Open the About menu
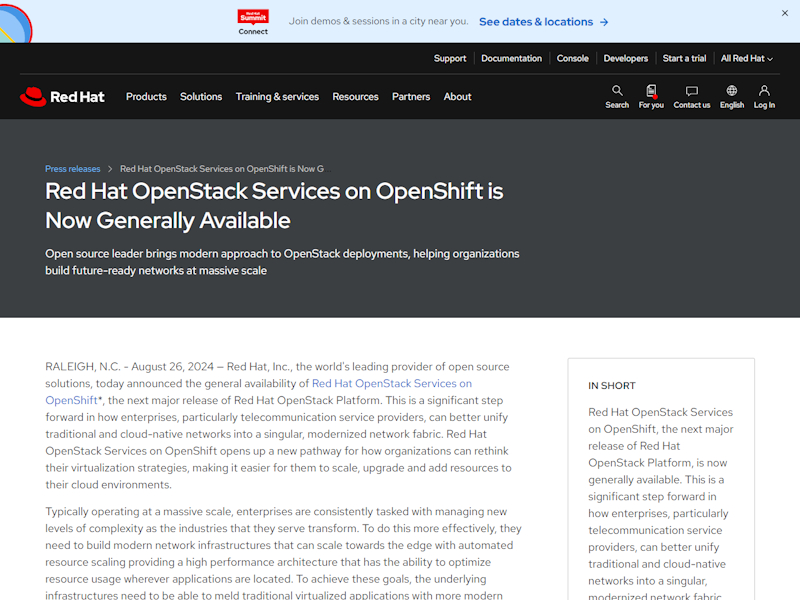800x600 pixels. click(x=457, y=97)
